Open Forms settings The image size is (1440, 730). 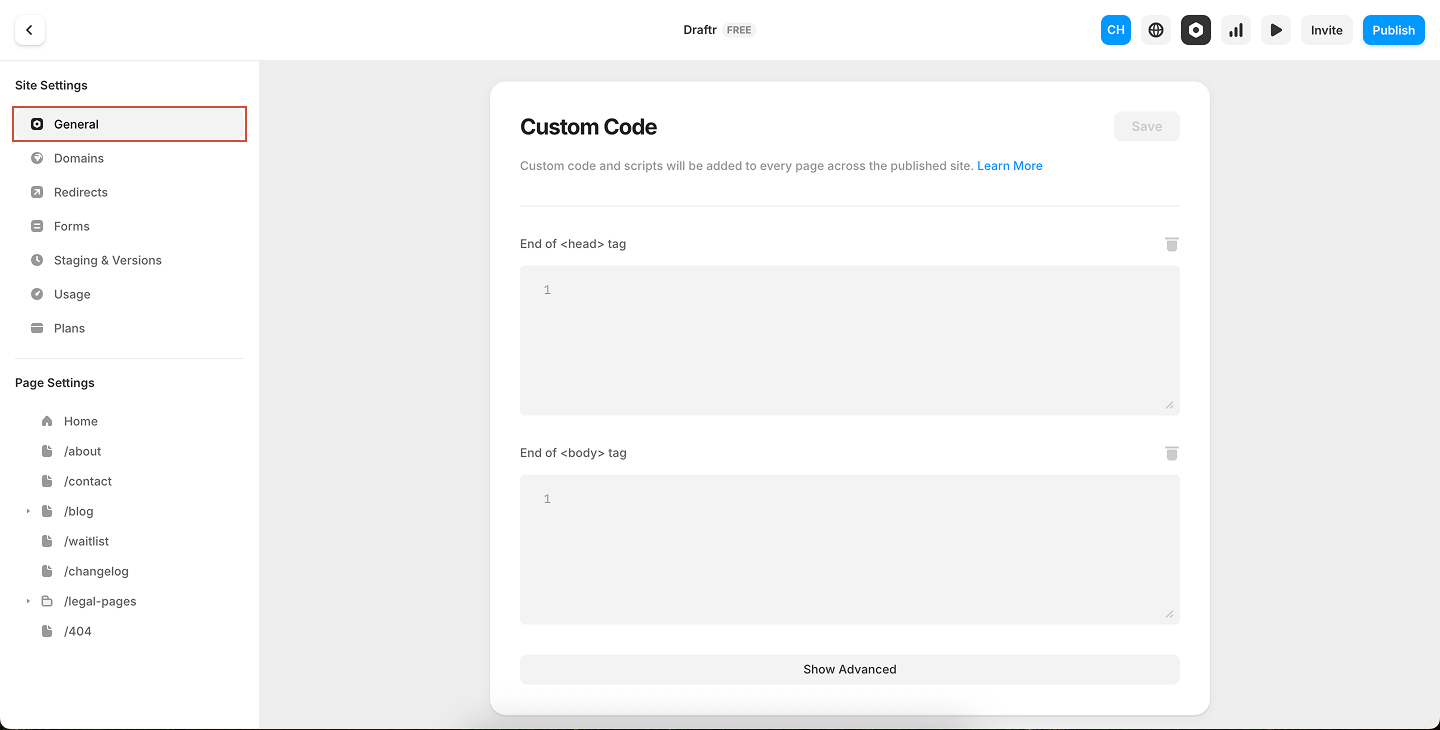point(129,226)
